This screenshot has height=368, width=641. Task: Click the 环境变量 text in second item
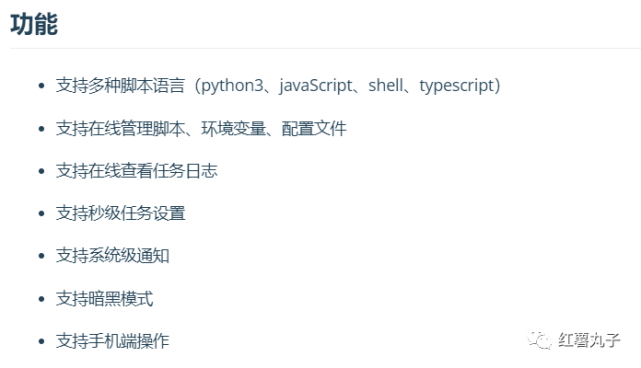pyautogui.click(x=233, y=128)
